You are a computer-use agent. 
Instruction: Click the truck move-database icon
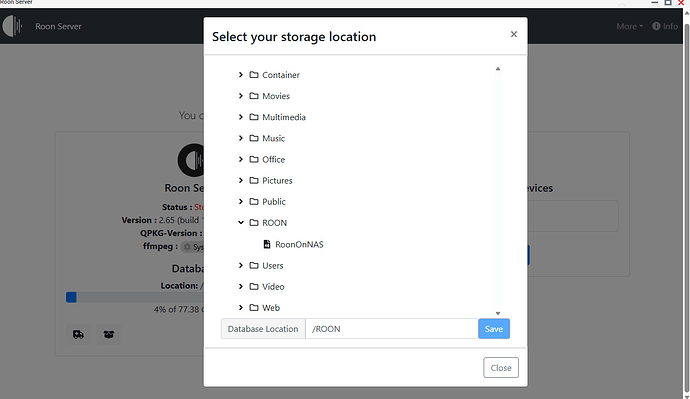[78, 335]
